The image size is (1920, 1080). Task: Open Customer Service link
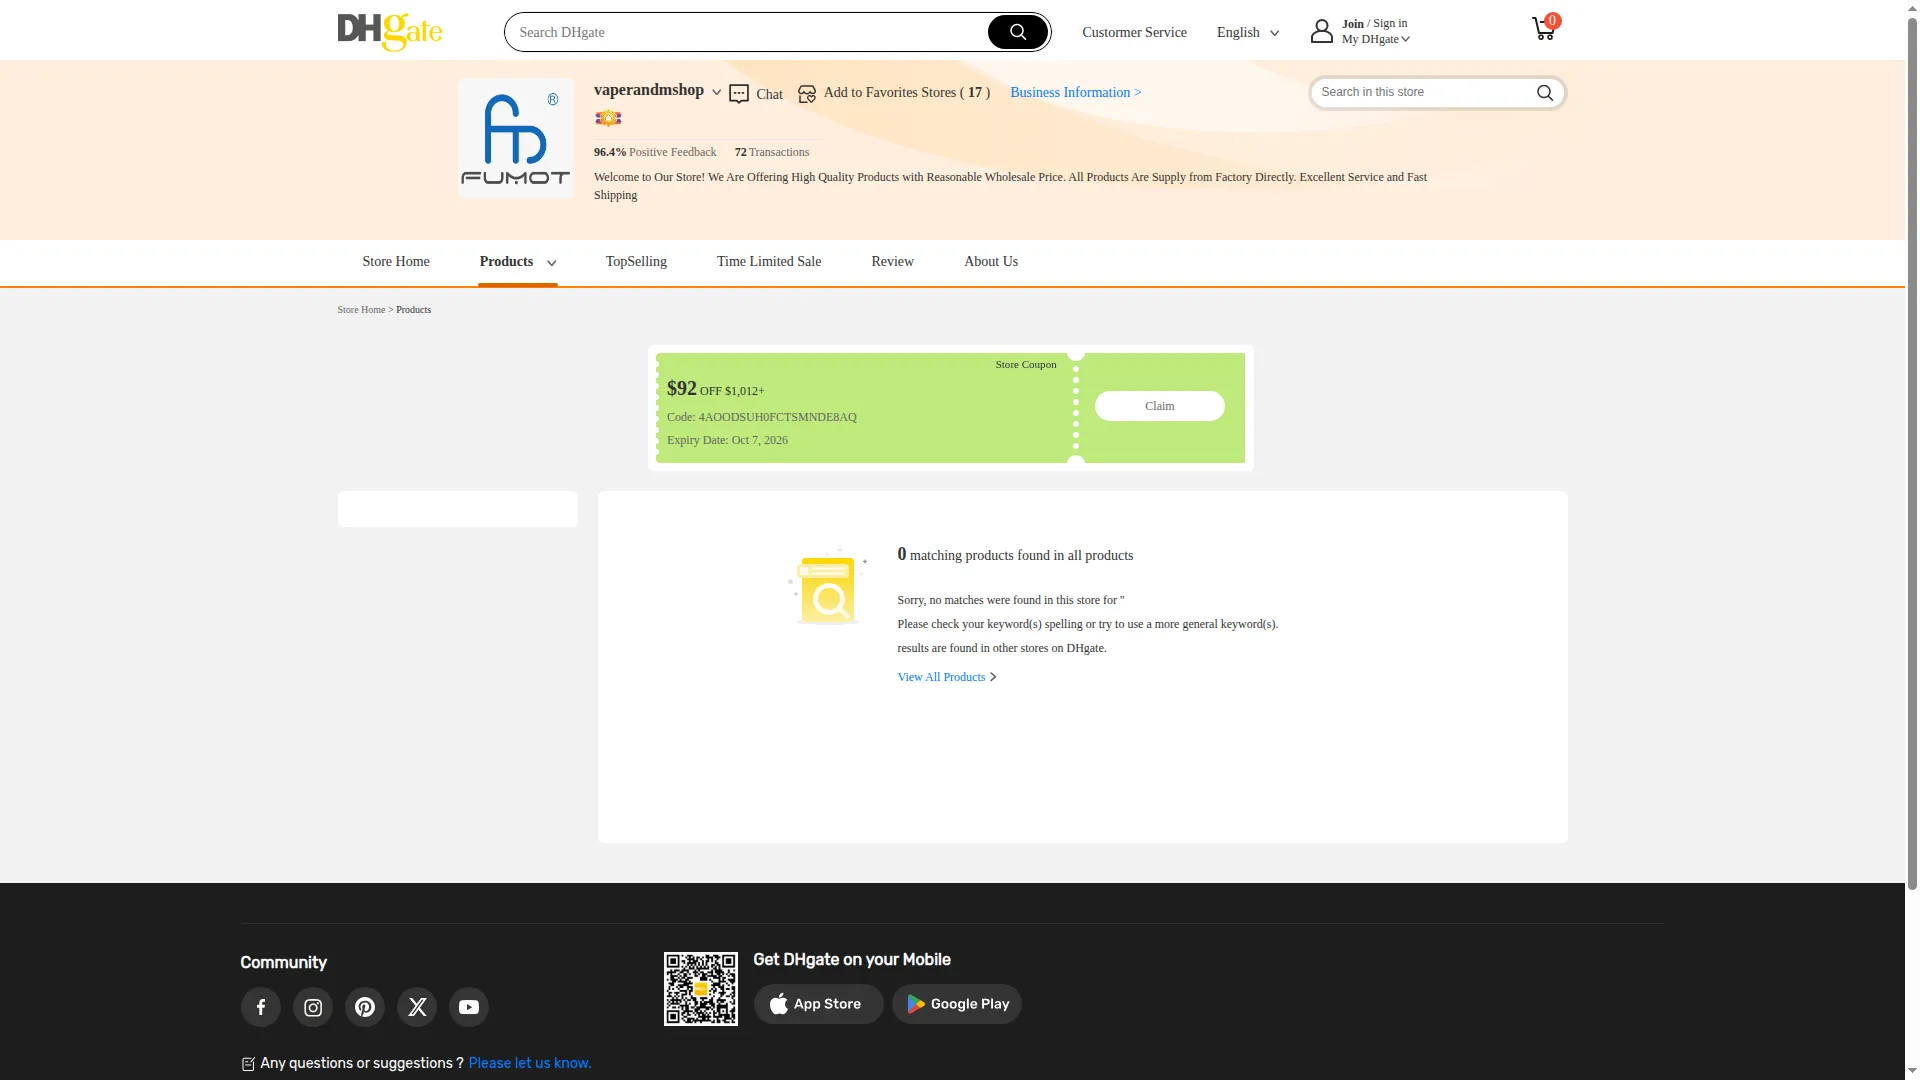point(1134,32)
